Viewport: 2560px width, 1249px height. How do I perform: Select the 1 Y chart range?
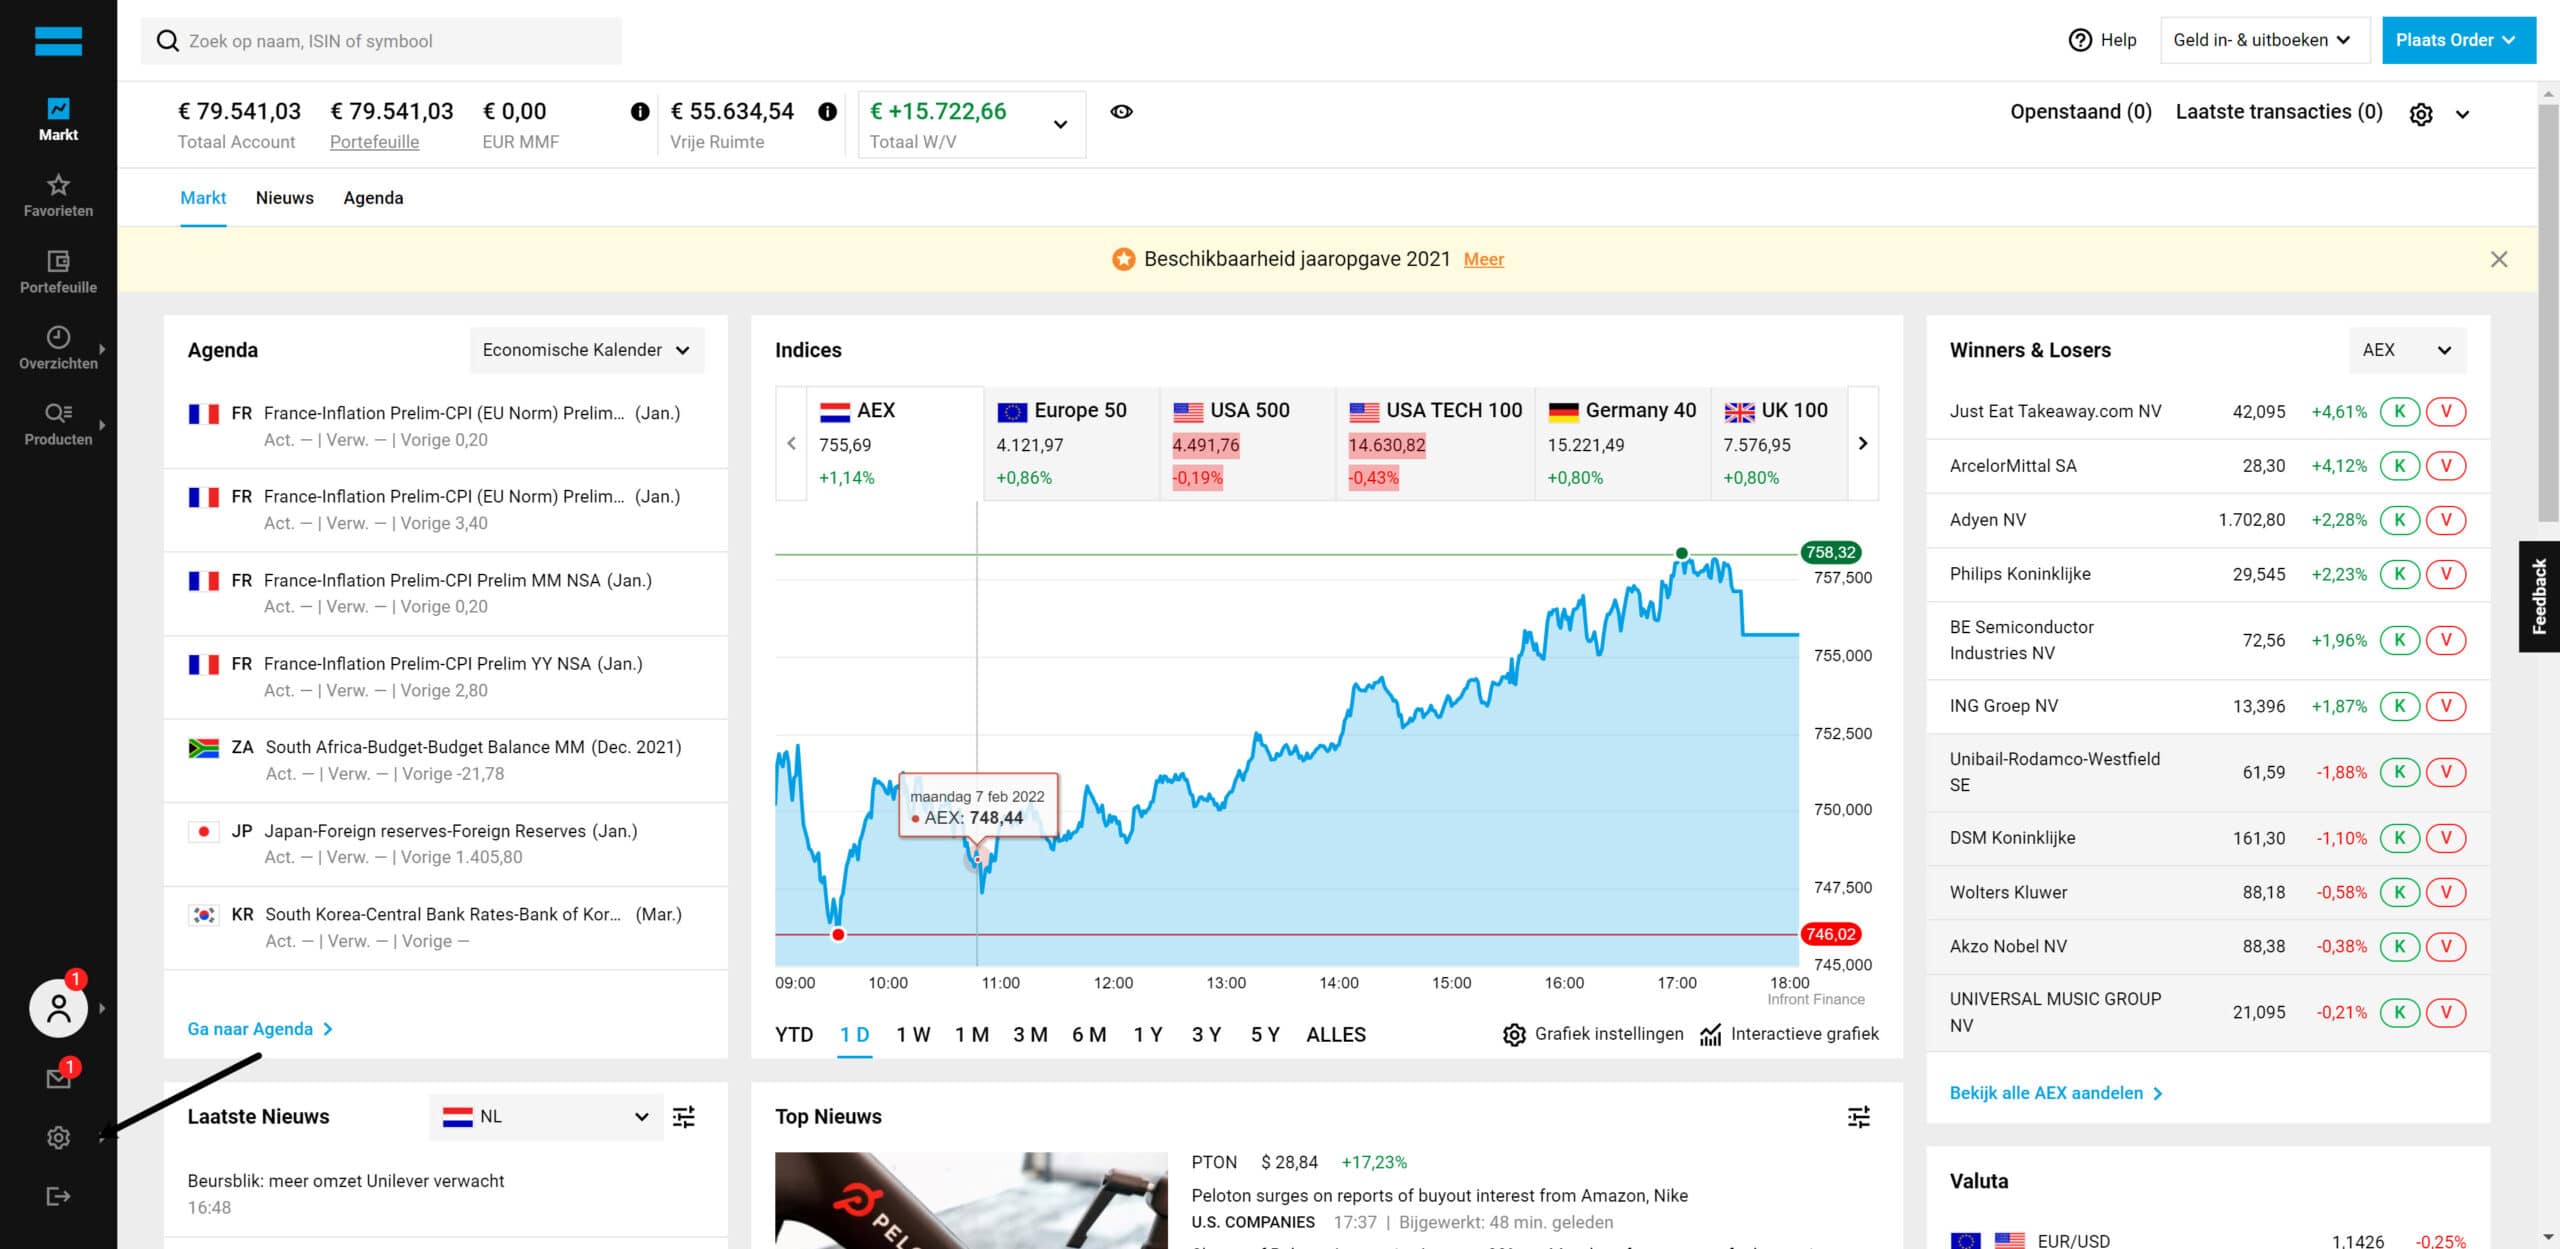click(x=1148, y=1035)
